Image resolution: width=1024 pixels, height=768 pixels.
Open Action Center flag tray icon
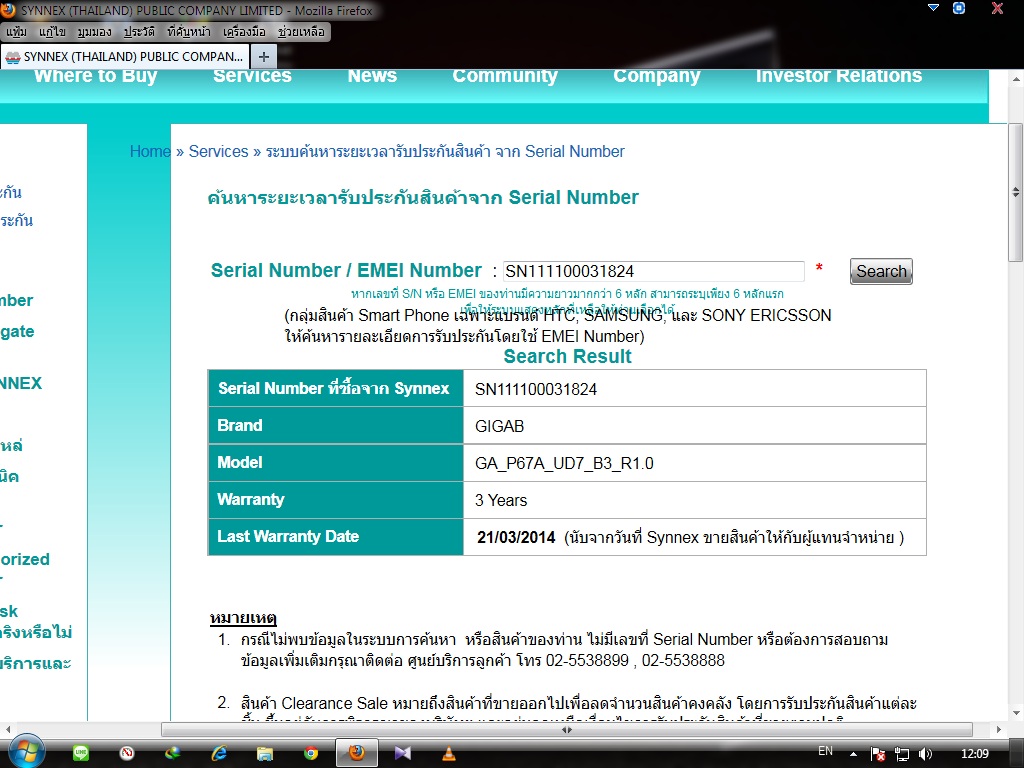click(x=878, y=754)
